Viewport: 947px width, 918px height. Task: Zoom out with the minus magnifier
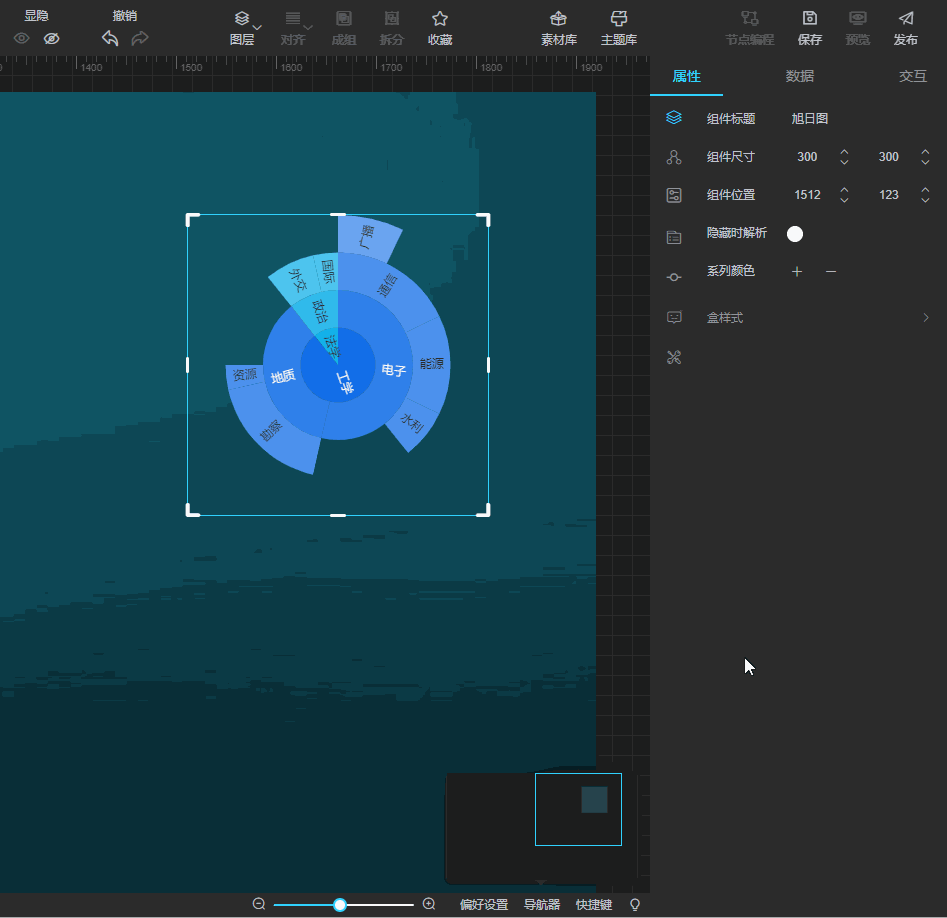(259, 904)
